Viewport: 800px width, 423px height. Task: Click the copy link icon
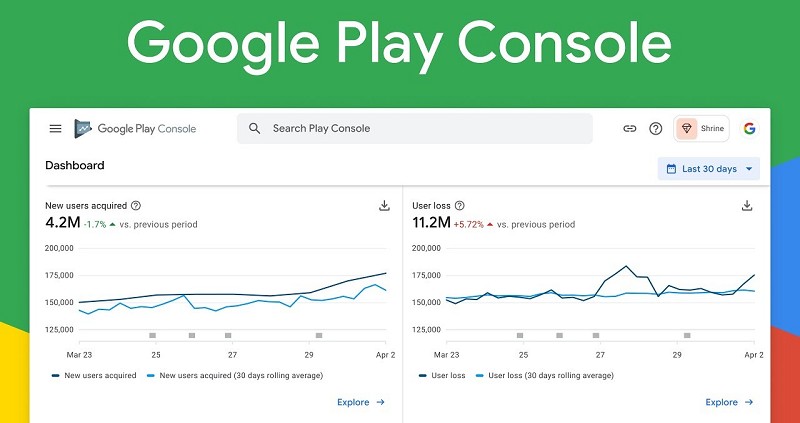[630, 128]
